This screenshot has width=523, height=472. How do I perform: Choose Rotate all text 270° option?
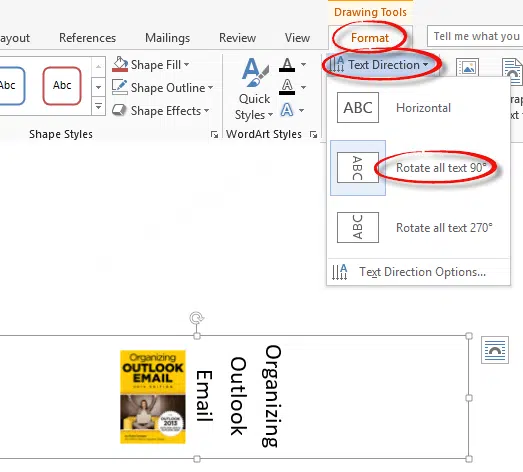418,227
